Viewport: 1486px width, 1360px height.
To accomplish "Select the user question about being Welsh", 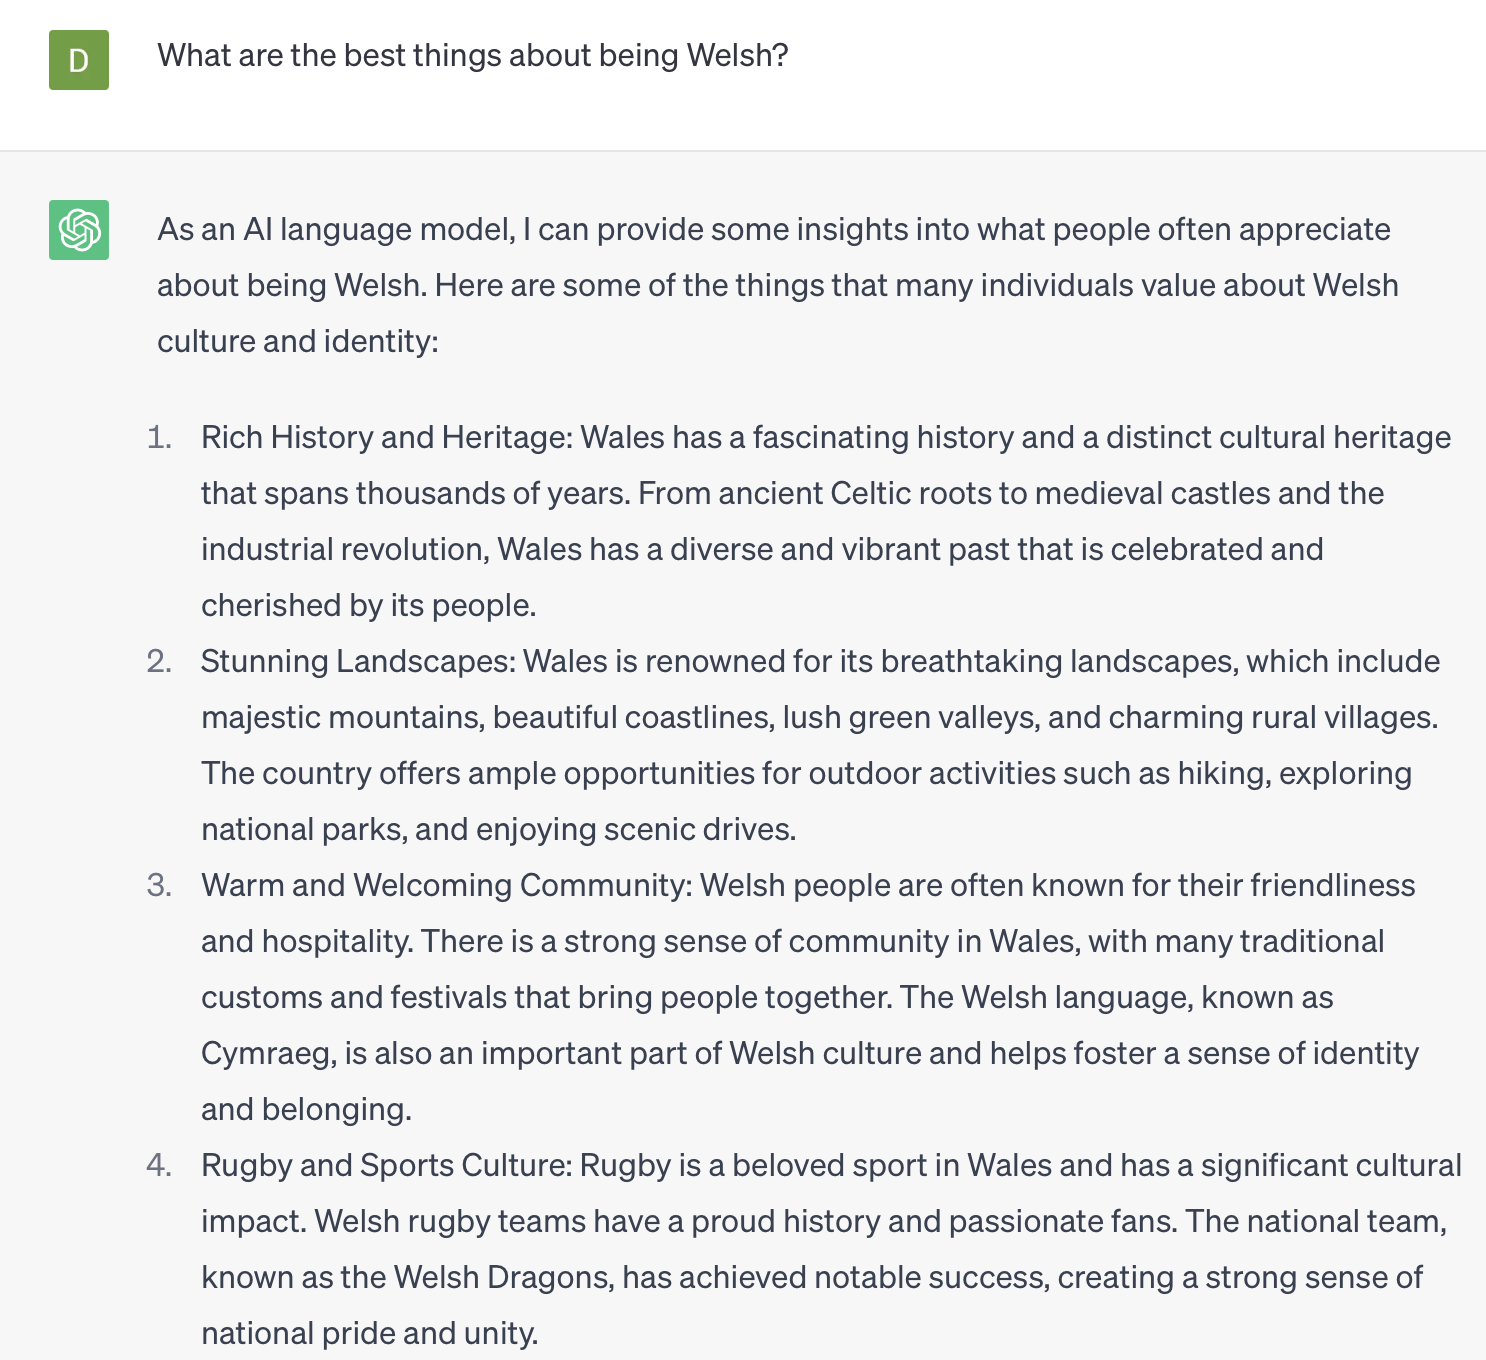I will click(x=473, y=55).
